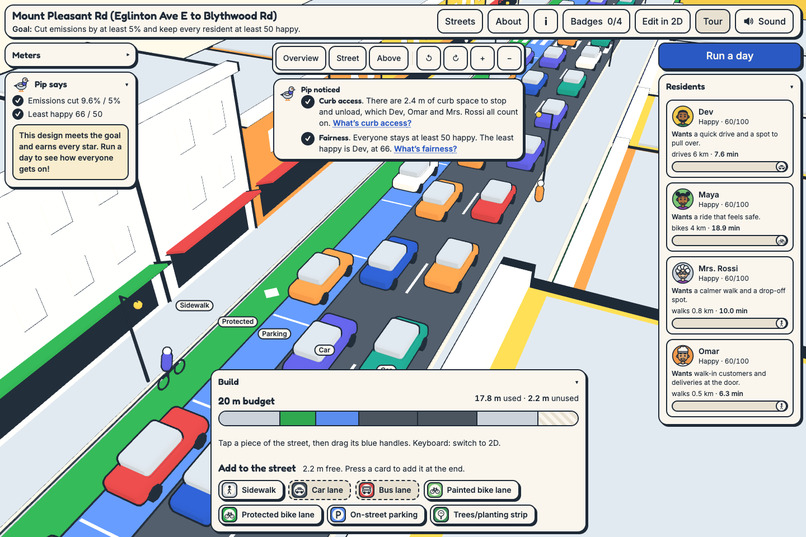Select the green segment in budget bar
This screenshot has width=806, height=537.
click(298, 418)
